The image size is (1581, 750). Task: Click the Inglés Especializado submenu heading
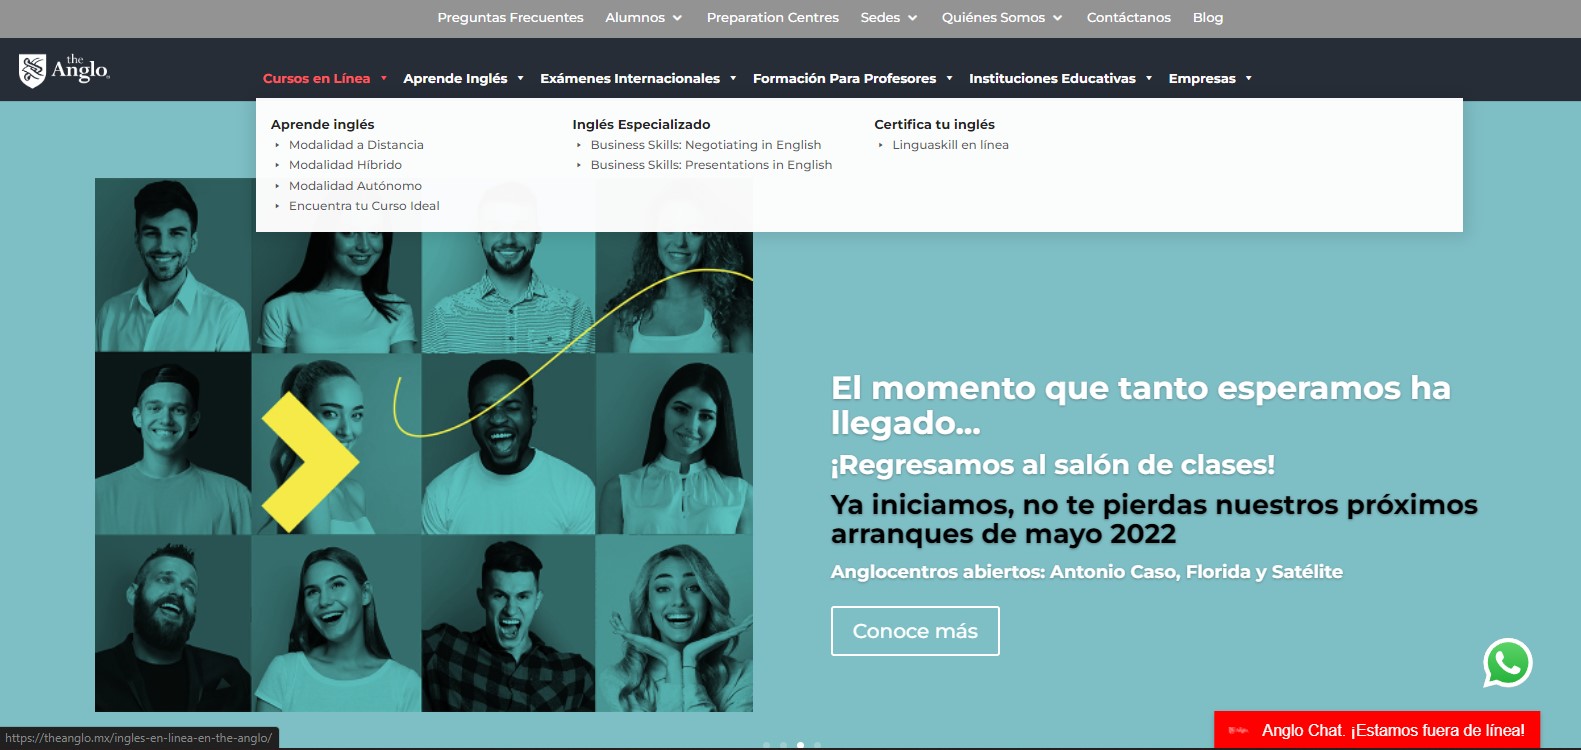click(641, 124)
